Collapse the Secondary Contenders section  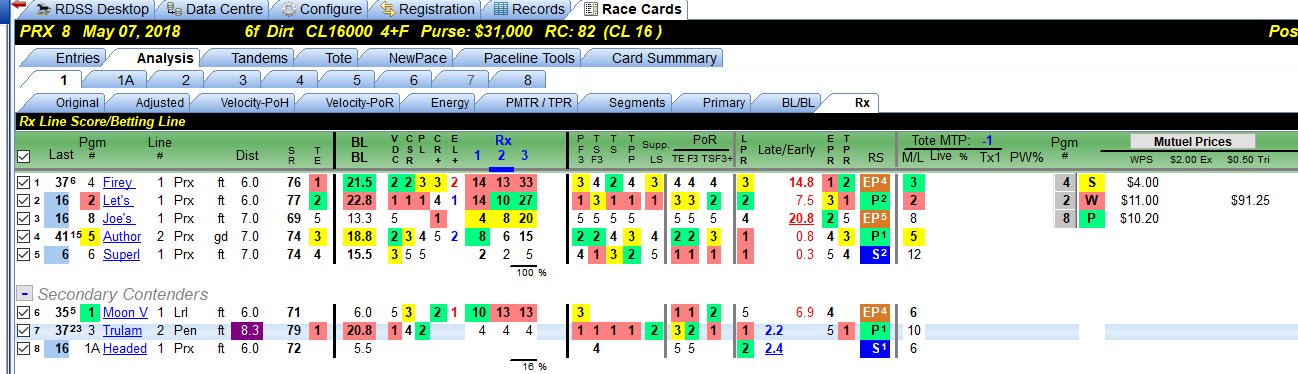25,294
